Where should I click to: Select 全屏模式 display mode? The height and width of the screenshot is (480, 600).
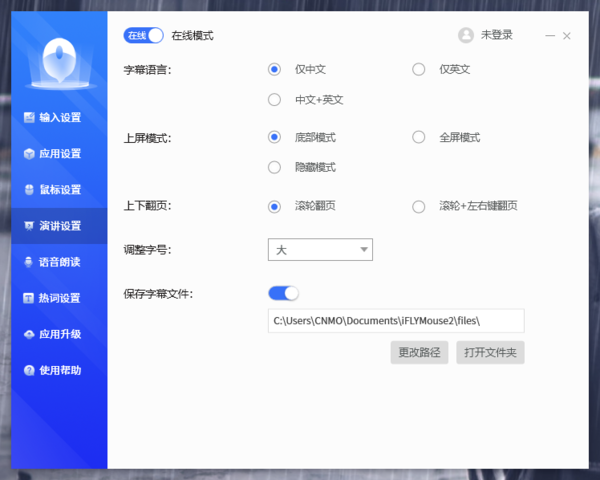click(419, 137)
